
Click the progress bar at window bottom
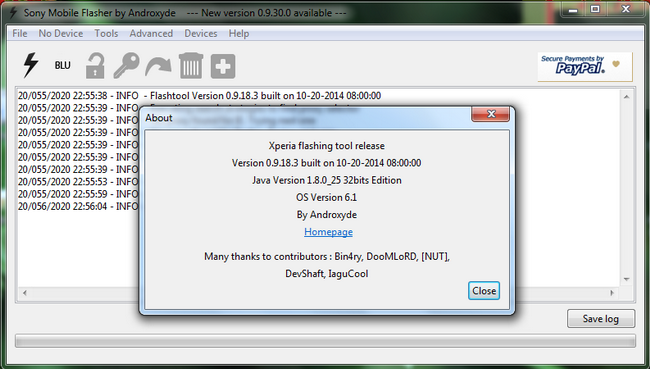325,341
